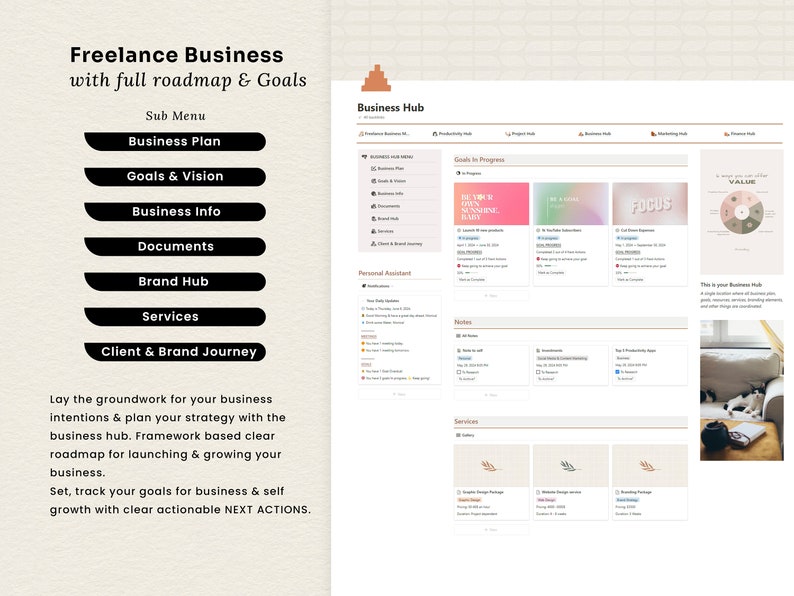This screenshot has height=596, width=794.
Task: Click the orange pyramid page icon
Action: [x=376, y=78]
